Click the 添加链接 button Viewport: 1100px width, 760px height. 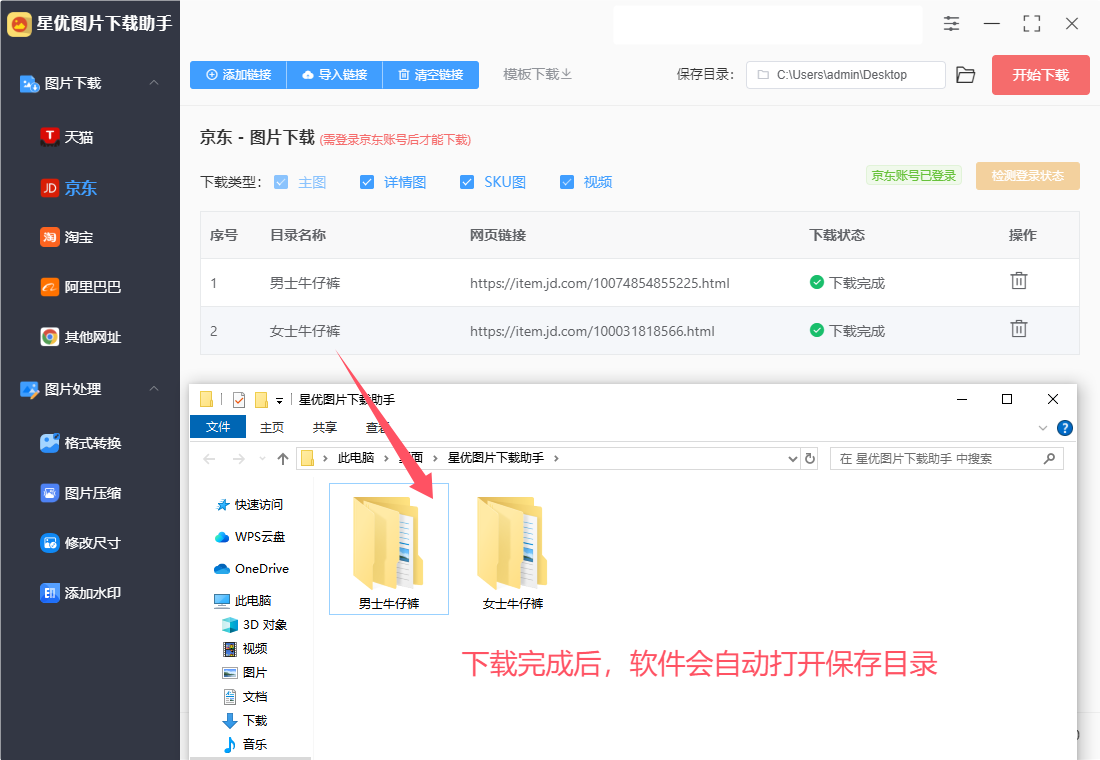239,75
